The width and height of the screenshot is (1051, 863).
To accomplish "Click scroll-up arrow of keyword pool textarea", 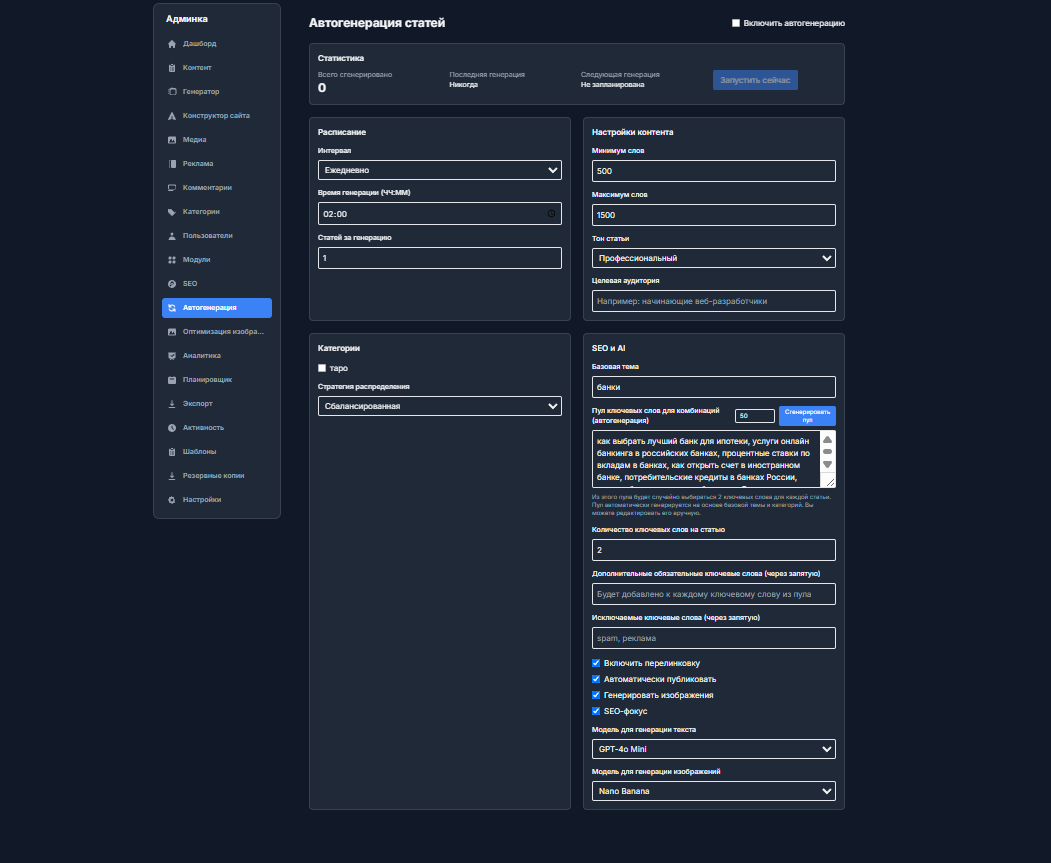I will click(827, 440).
